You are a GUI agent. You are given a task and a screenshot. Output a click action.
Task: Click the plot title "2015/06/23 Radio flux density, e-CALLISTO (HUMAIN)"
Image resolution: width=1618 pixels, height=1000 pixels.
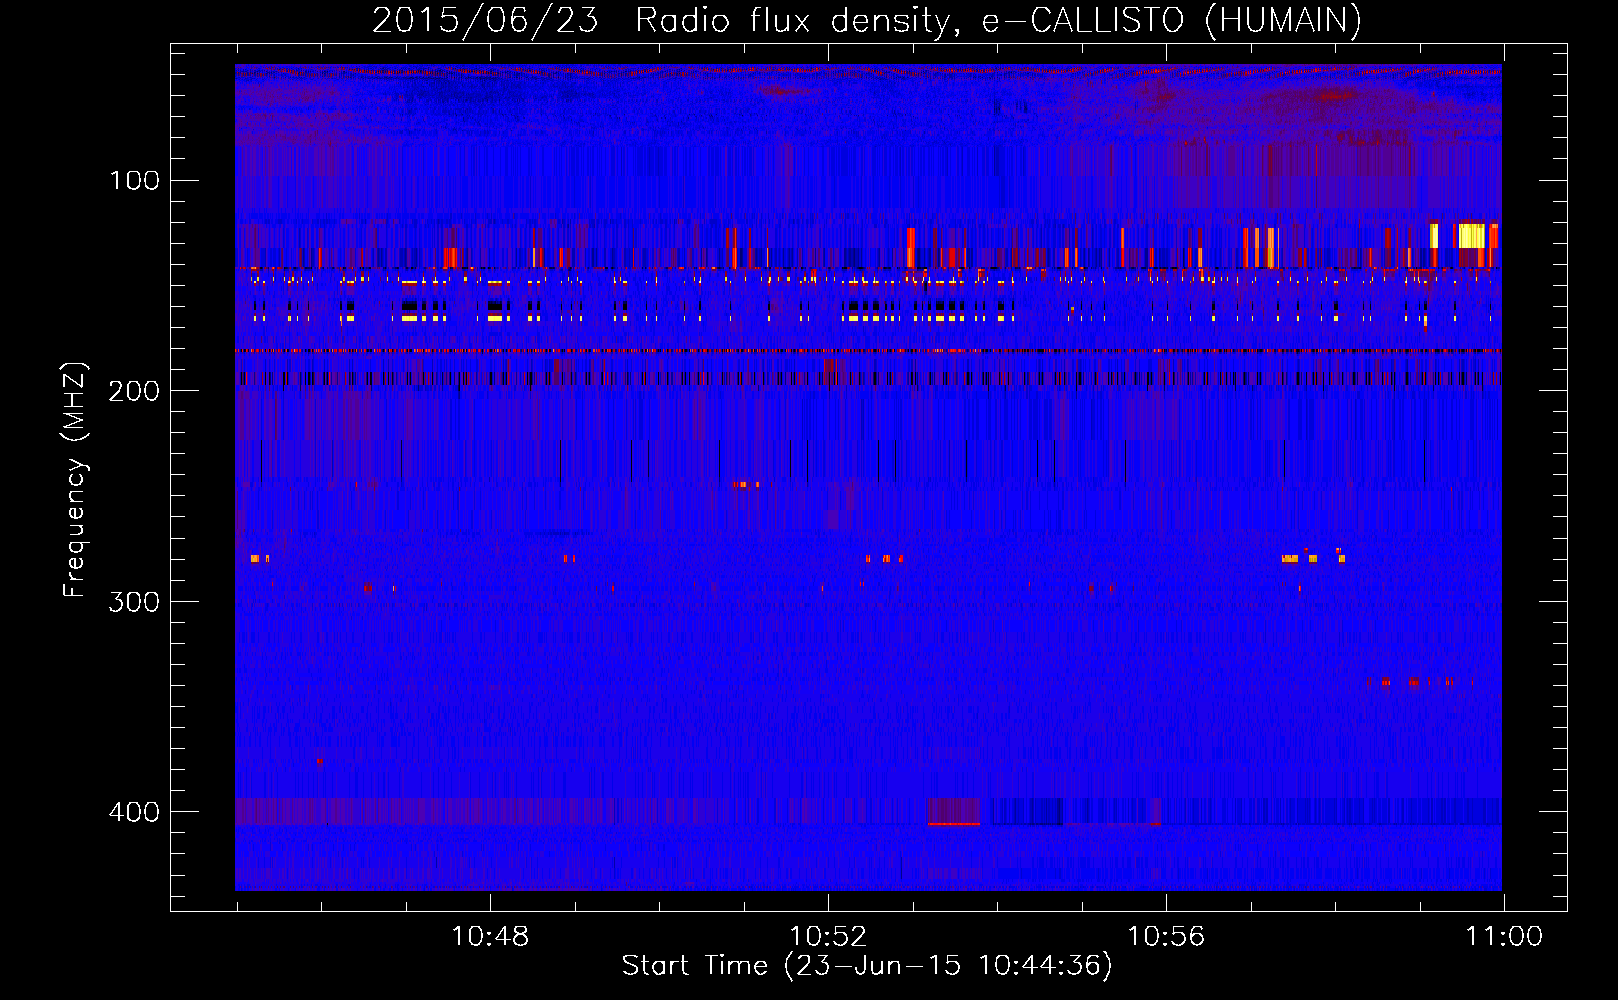tap(866, 20)
